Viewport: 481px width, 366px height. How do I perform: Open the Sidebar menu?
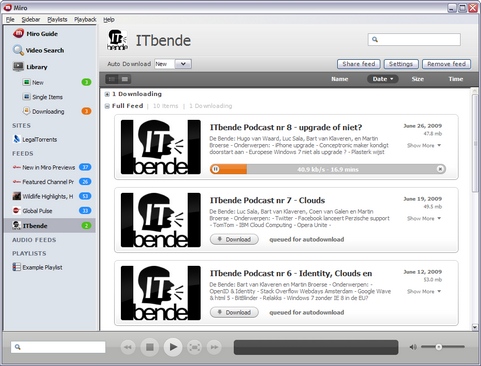click(x=31, y=20)
